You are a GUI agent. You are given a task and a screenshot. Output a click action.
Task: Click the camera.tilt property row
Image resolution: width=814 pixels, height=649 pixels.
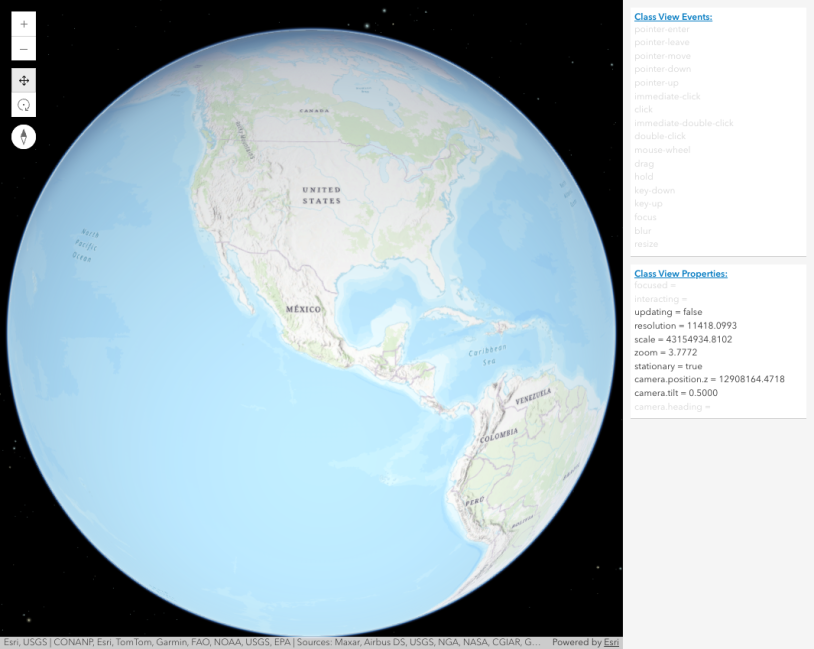pyautogui.click(x=675, y=393)
